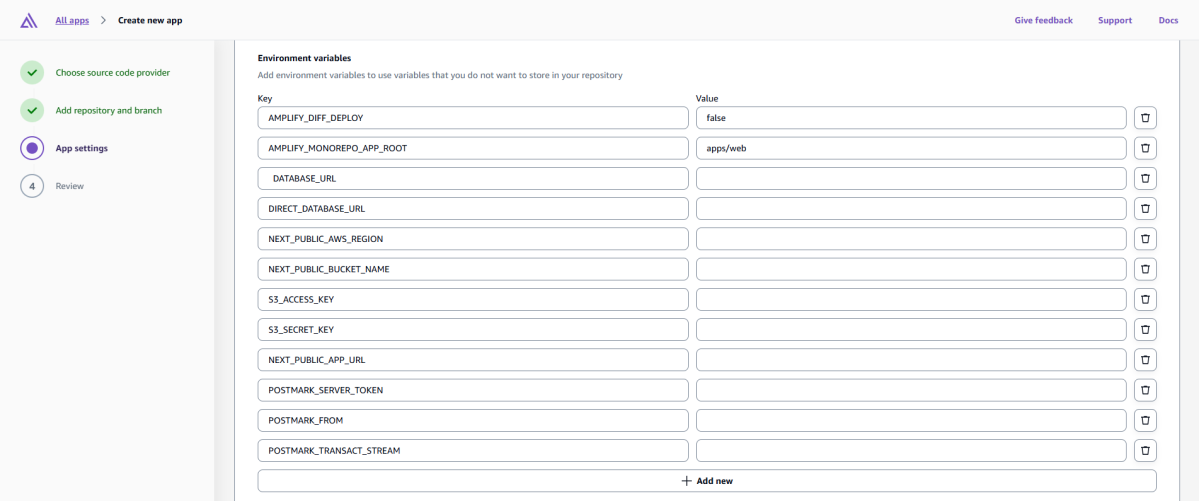
Task: Edit the NEXT_PUBLIC_BUCKET_NAME key field
Action: click(473, 269)
